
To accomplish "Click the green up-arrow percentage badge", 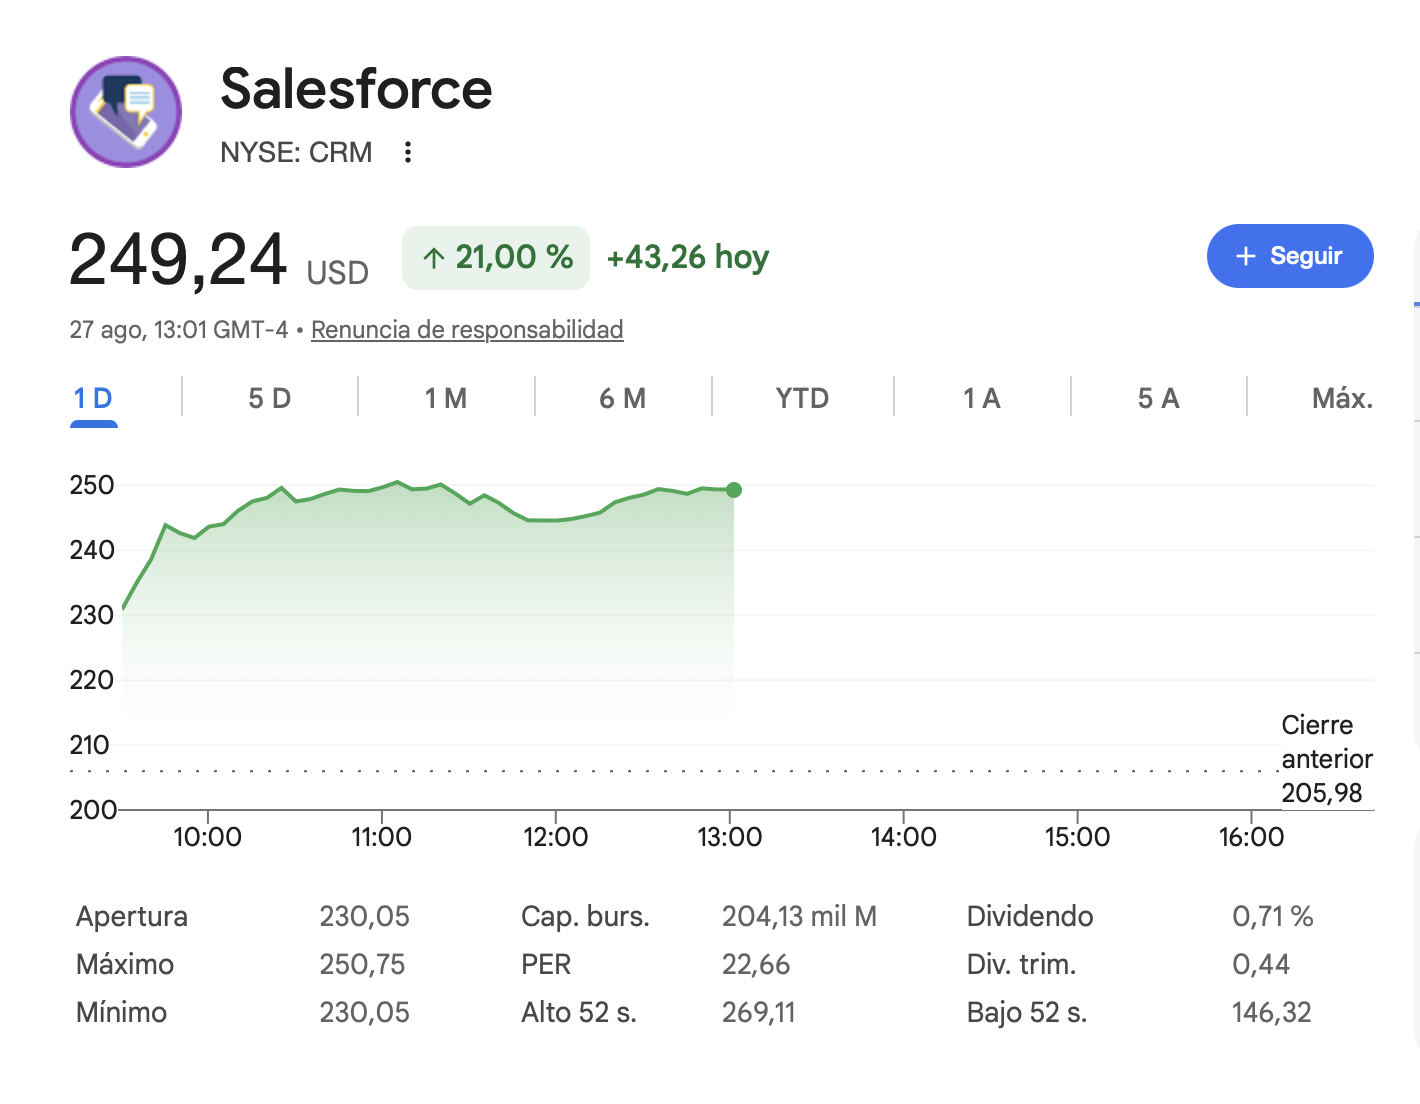I will (x=496, y=258).
